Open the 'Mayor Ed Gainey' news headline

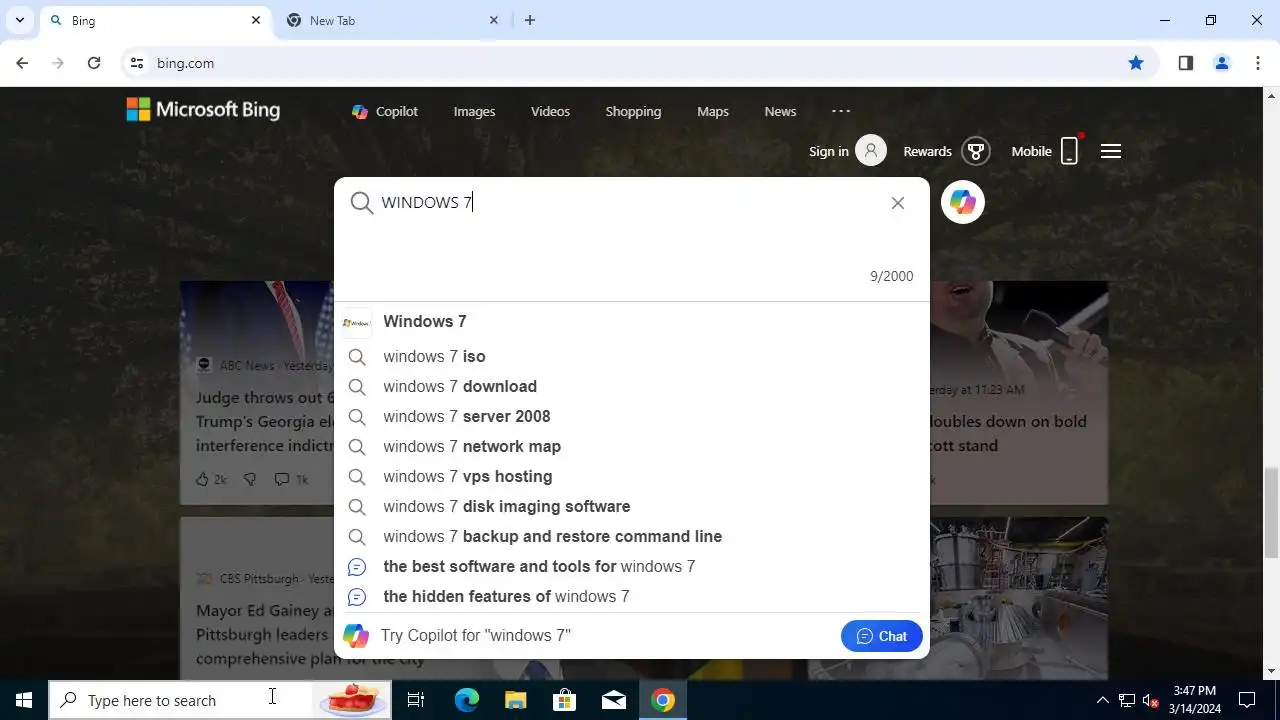click(265, 634)
